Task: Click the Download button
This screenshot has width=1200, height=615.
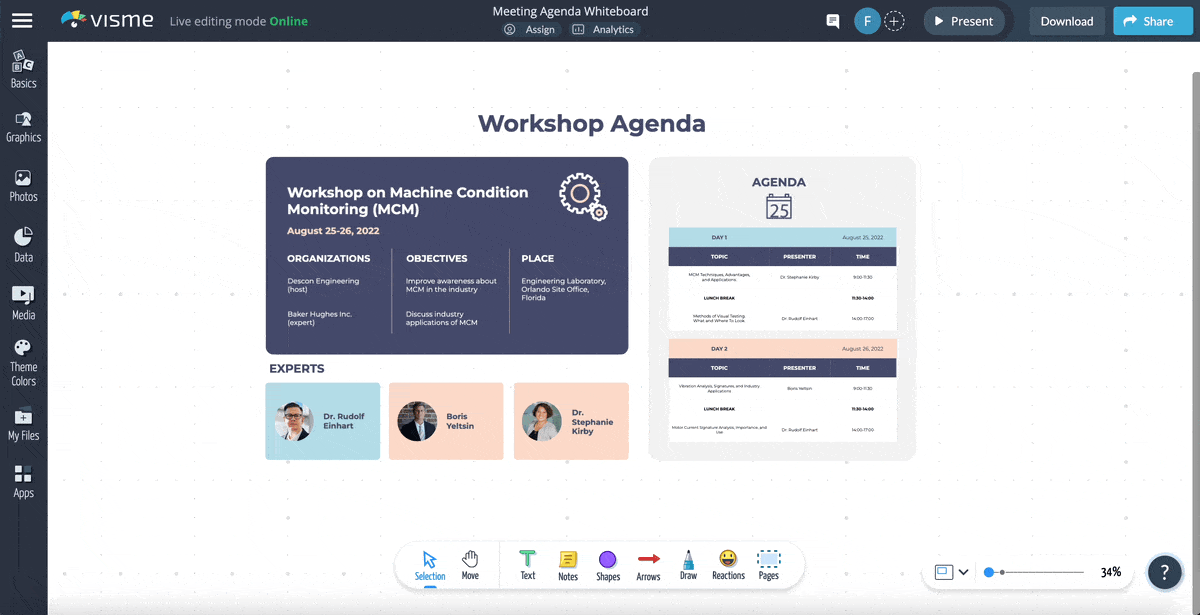Action: coord(1066,21)
